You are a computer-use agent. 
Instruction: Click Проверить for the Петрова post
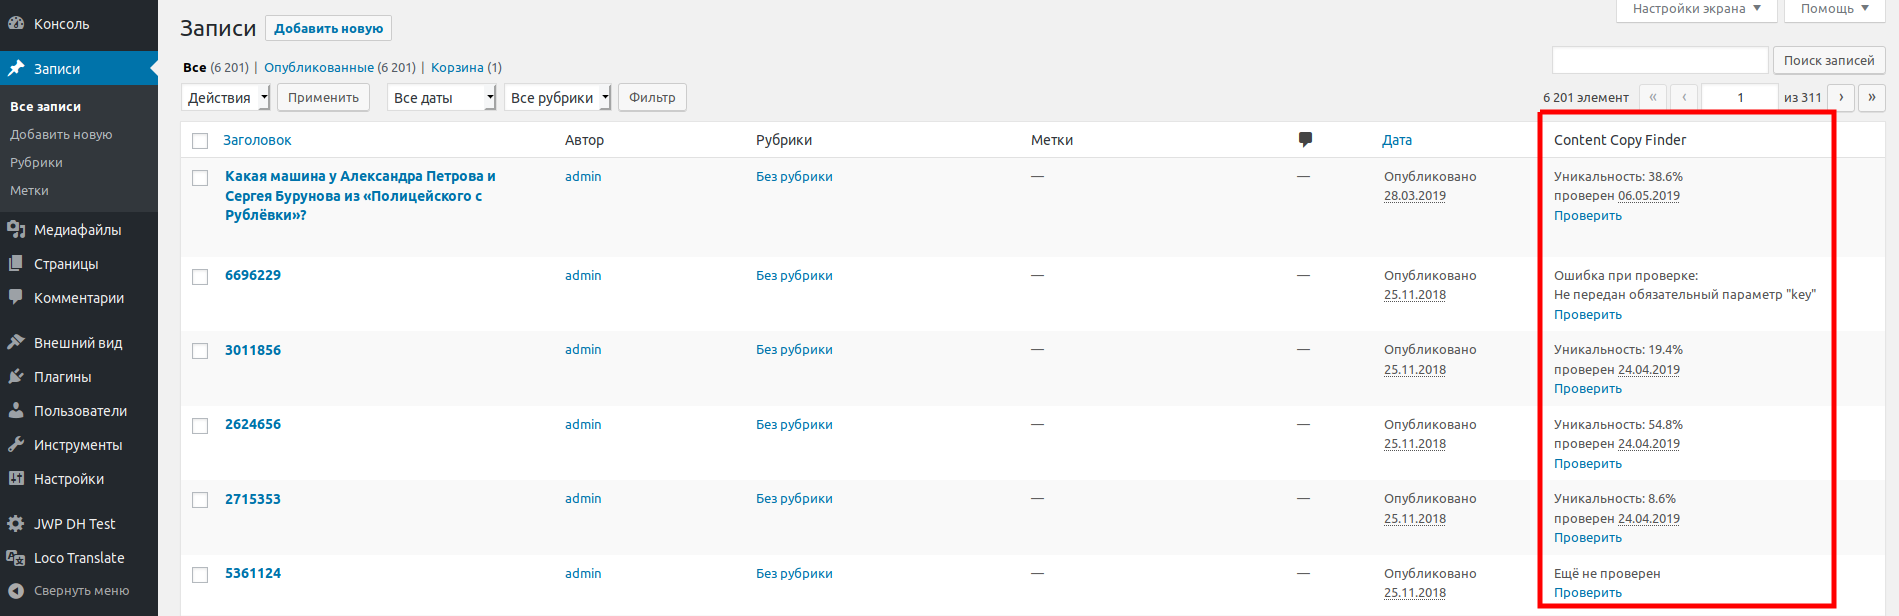click(1588, 215)
